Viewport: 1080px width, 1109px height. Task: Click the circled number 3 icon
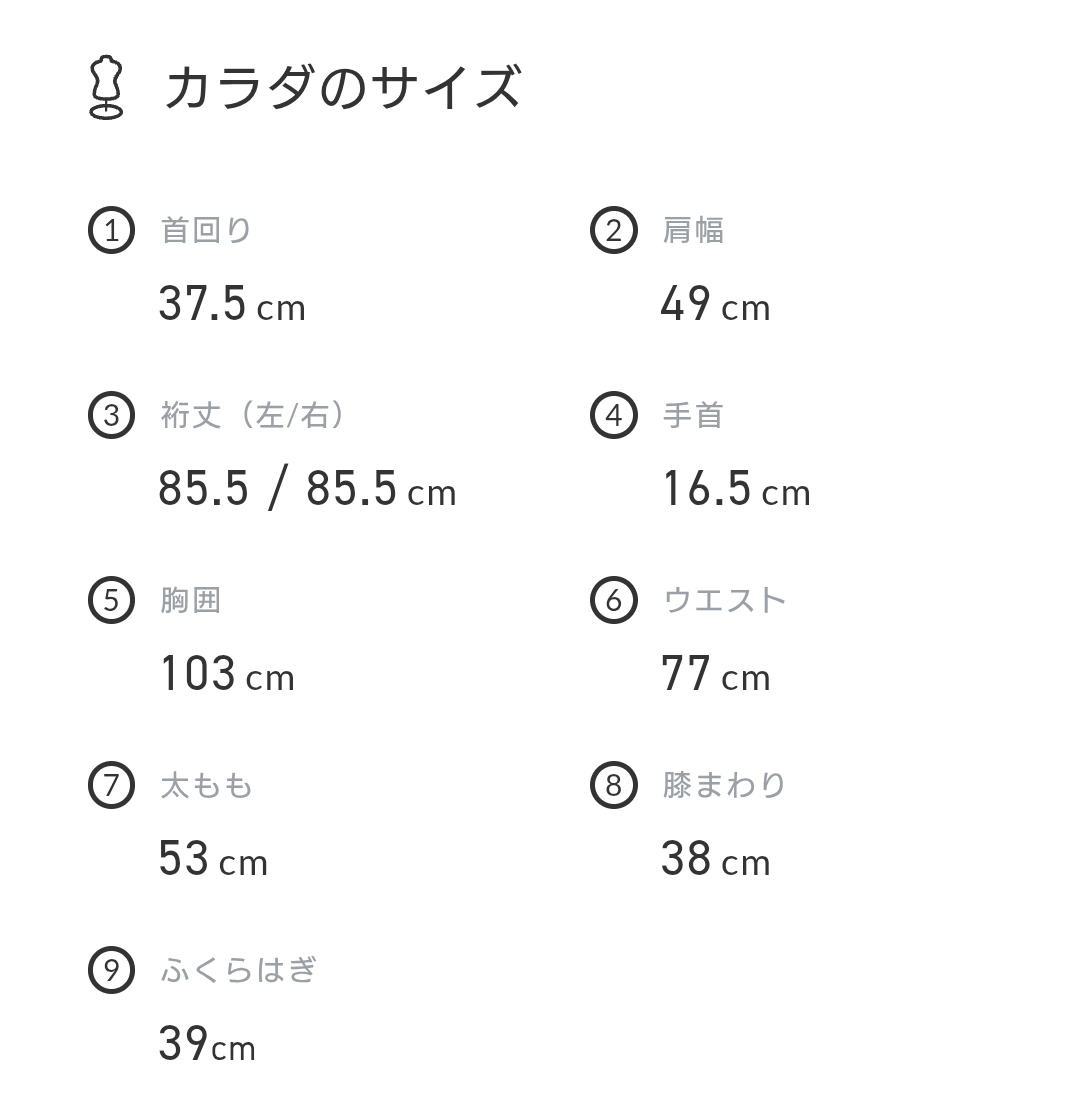111,415
